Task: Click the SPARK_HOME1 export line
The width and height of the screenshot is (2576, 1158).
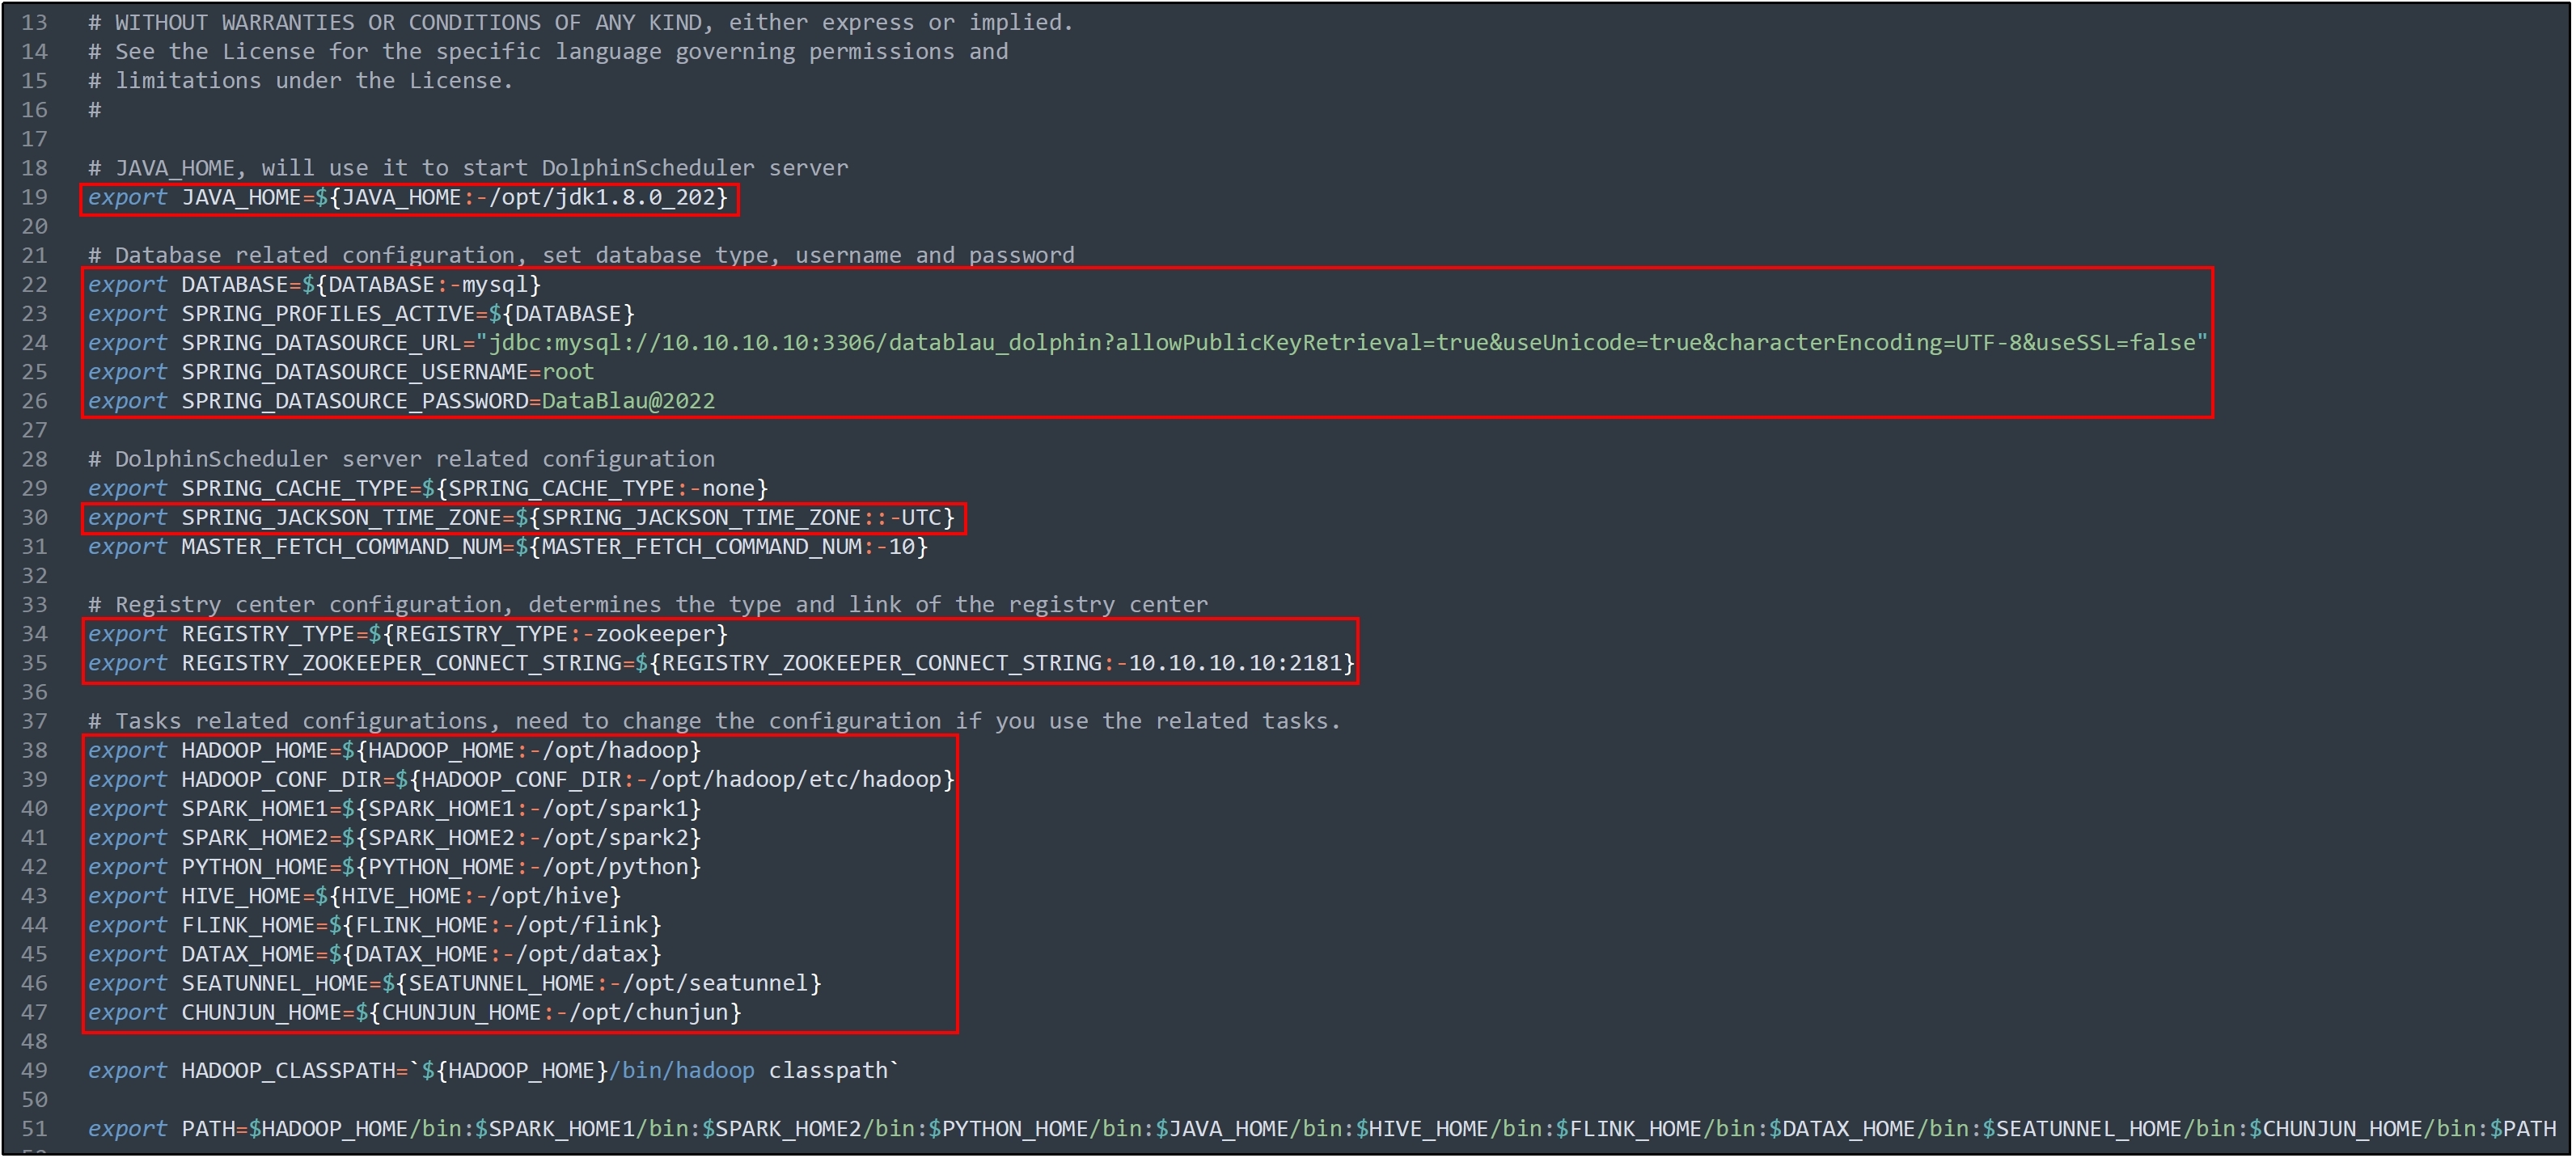Action: pyautogui.click(x=394, y=809)
